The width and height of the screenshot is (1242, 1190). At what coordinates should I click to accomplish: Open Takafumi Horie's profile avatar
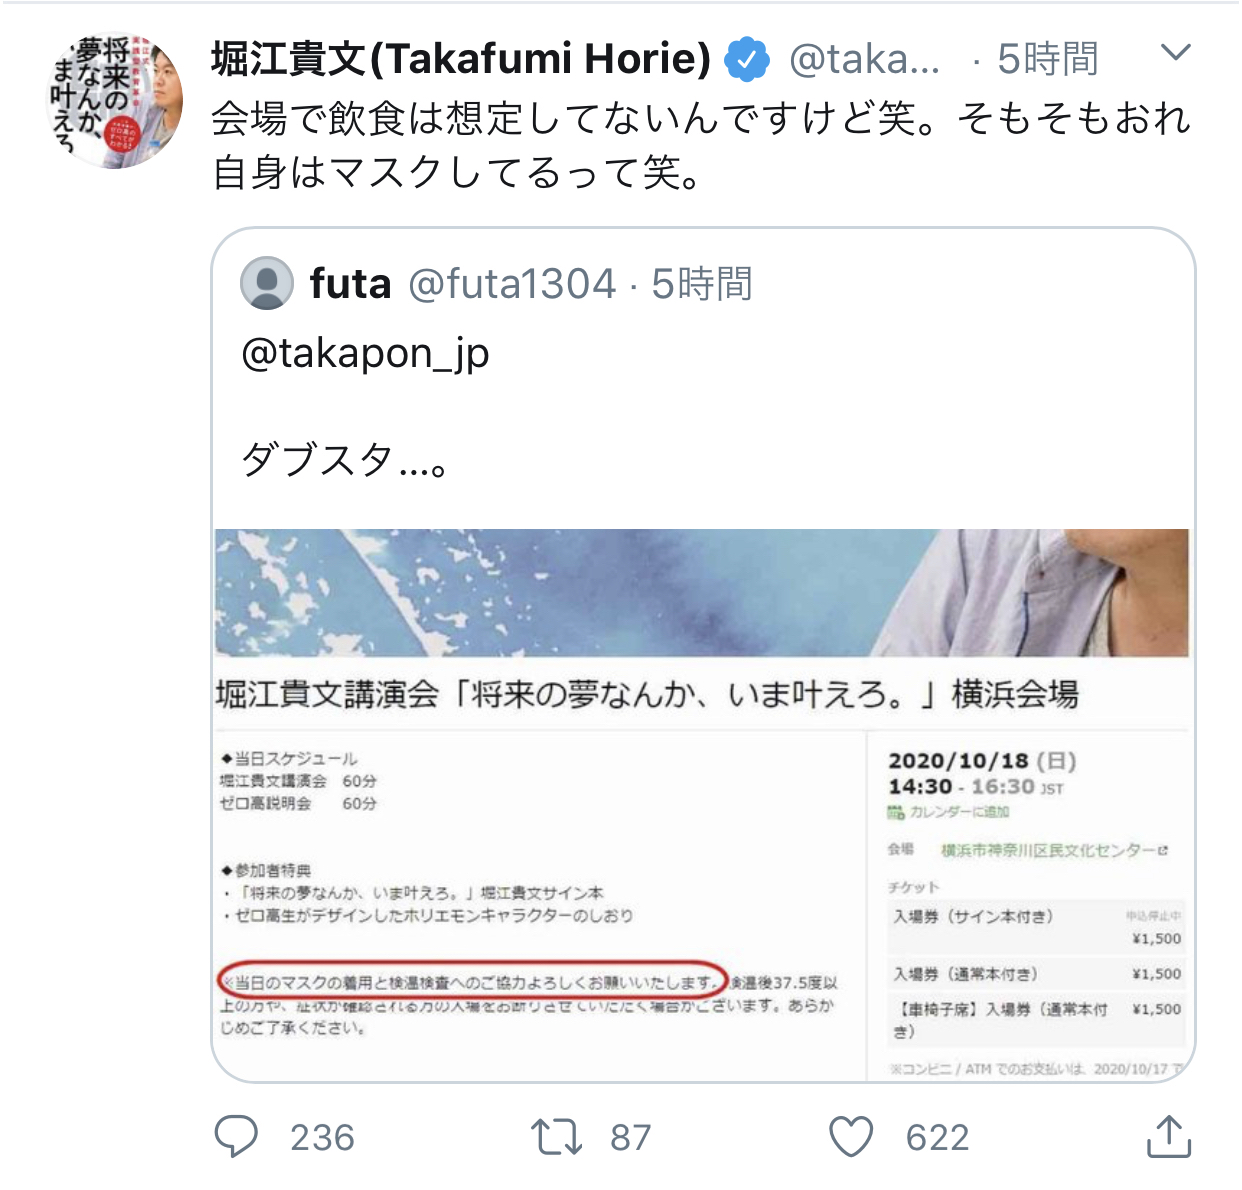click(116, 101)
